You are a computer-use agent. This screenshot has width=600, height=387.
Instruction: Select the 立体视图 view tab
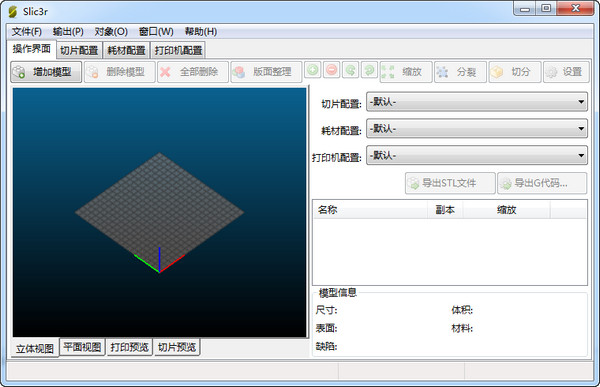tap(35, 348)
